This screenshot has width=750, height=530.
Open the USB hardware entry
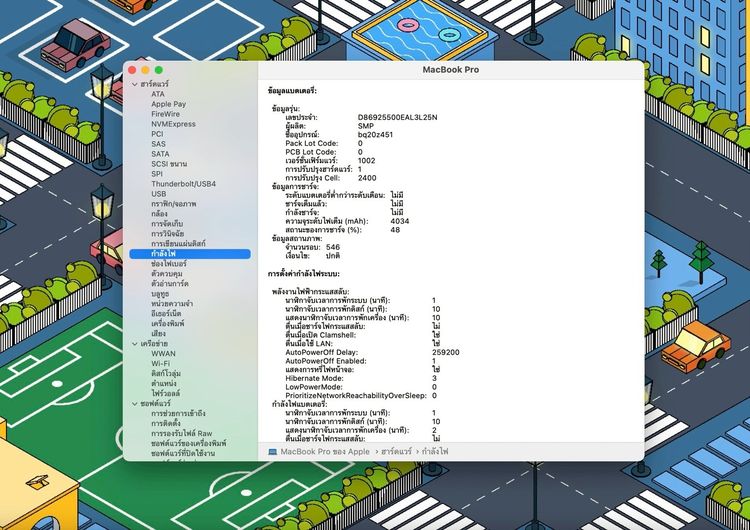pos(159,194)
